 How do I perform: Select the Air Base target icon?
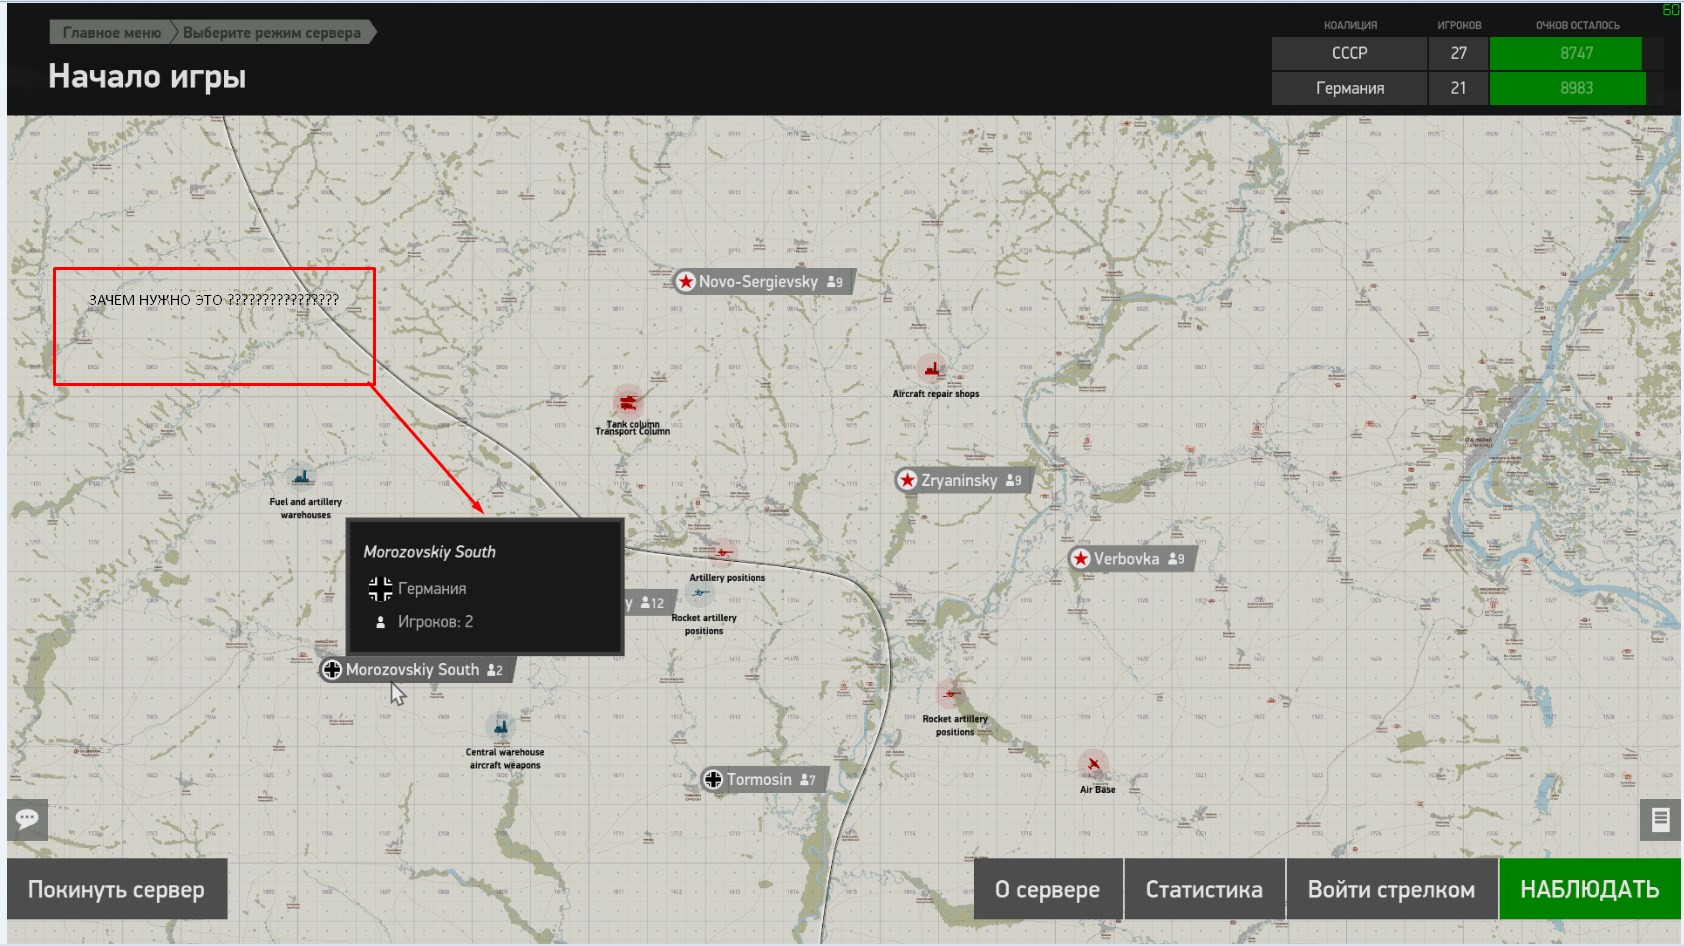click(x=1094, y=764)
